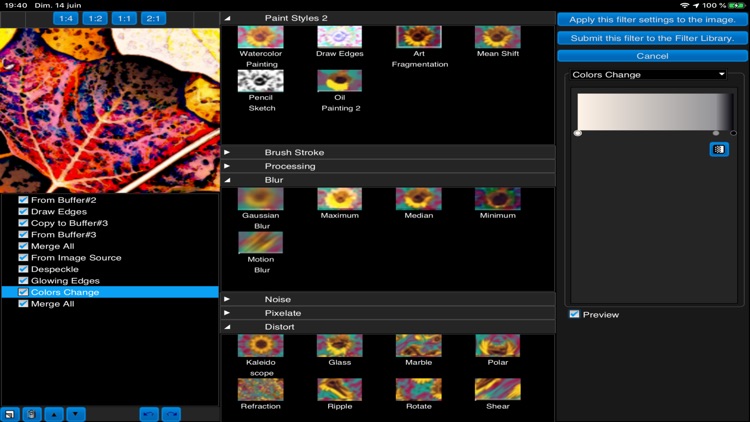Tap the battery indicator in status bar
The height and width of the screenshot is (422, 750).
737,5
